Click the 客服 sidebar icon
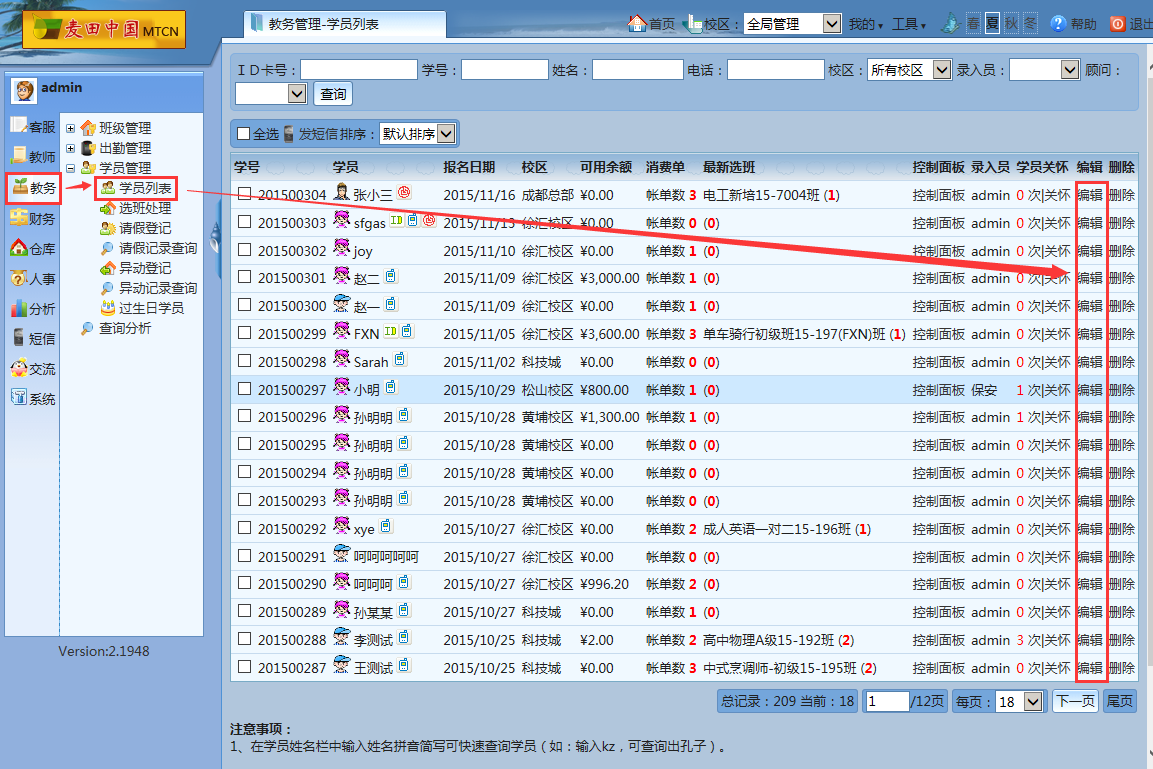Viewport: 1153px width, 769px height. (20, 126)
